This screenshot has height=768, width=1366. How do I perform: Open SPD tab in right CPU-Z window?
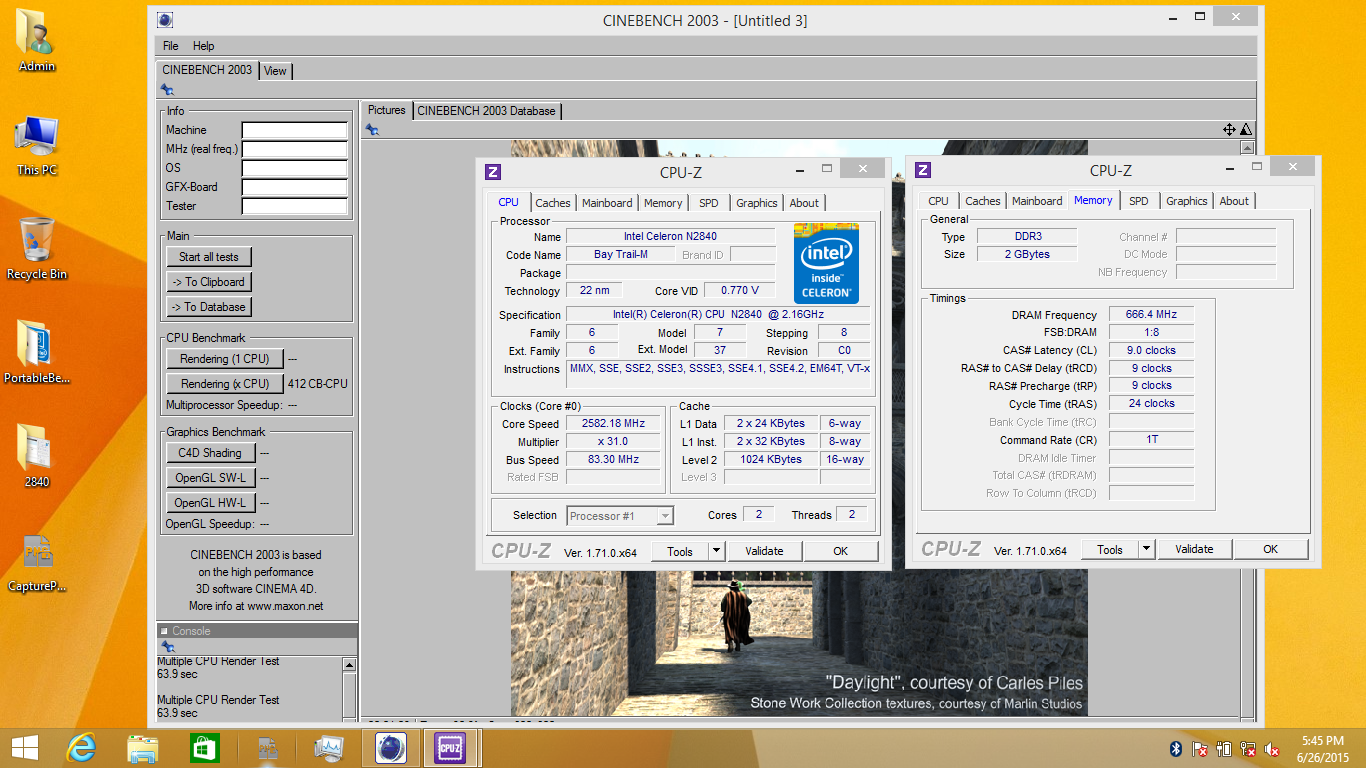tap(1139, 201)
